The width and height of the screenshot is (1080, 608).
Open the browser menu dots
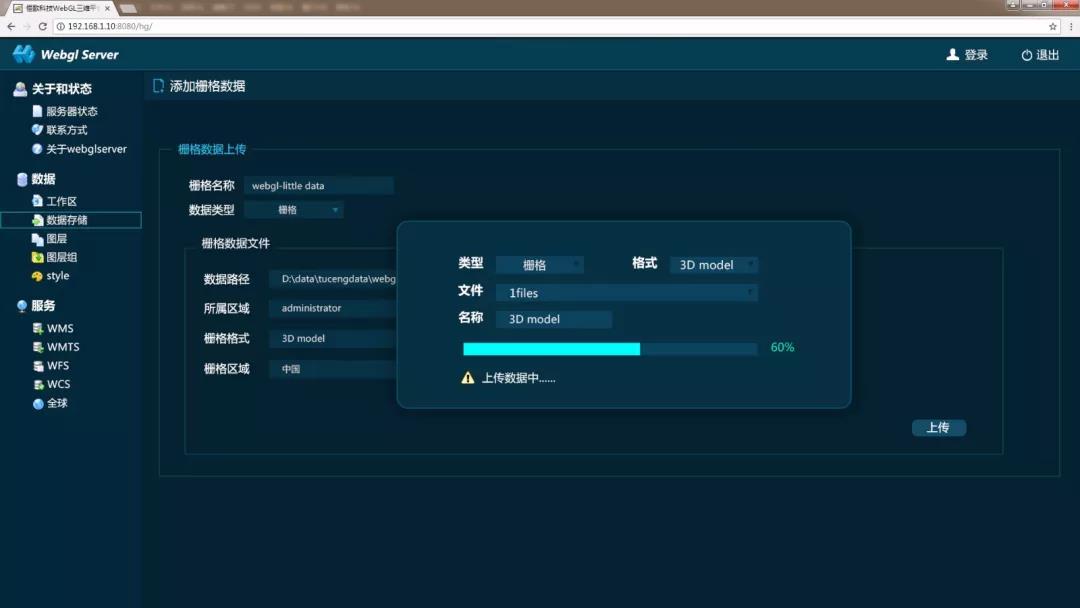point(1070,26)
